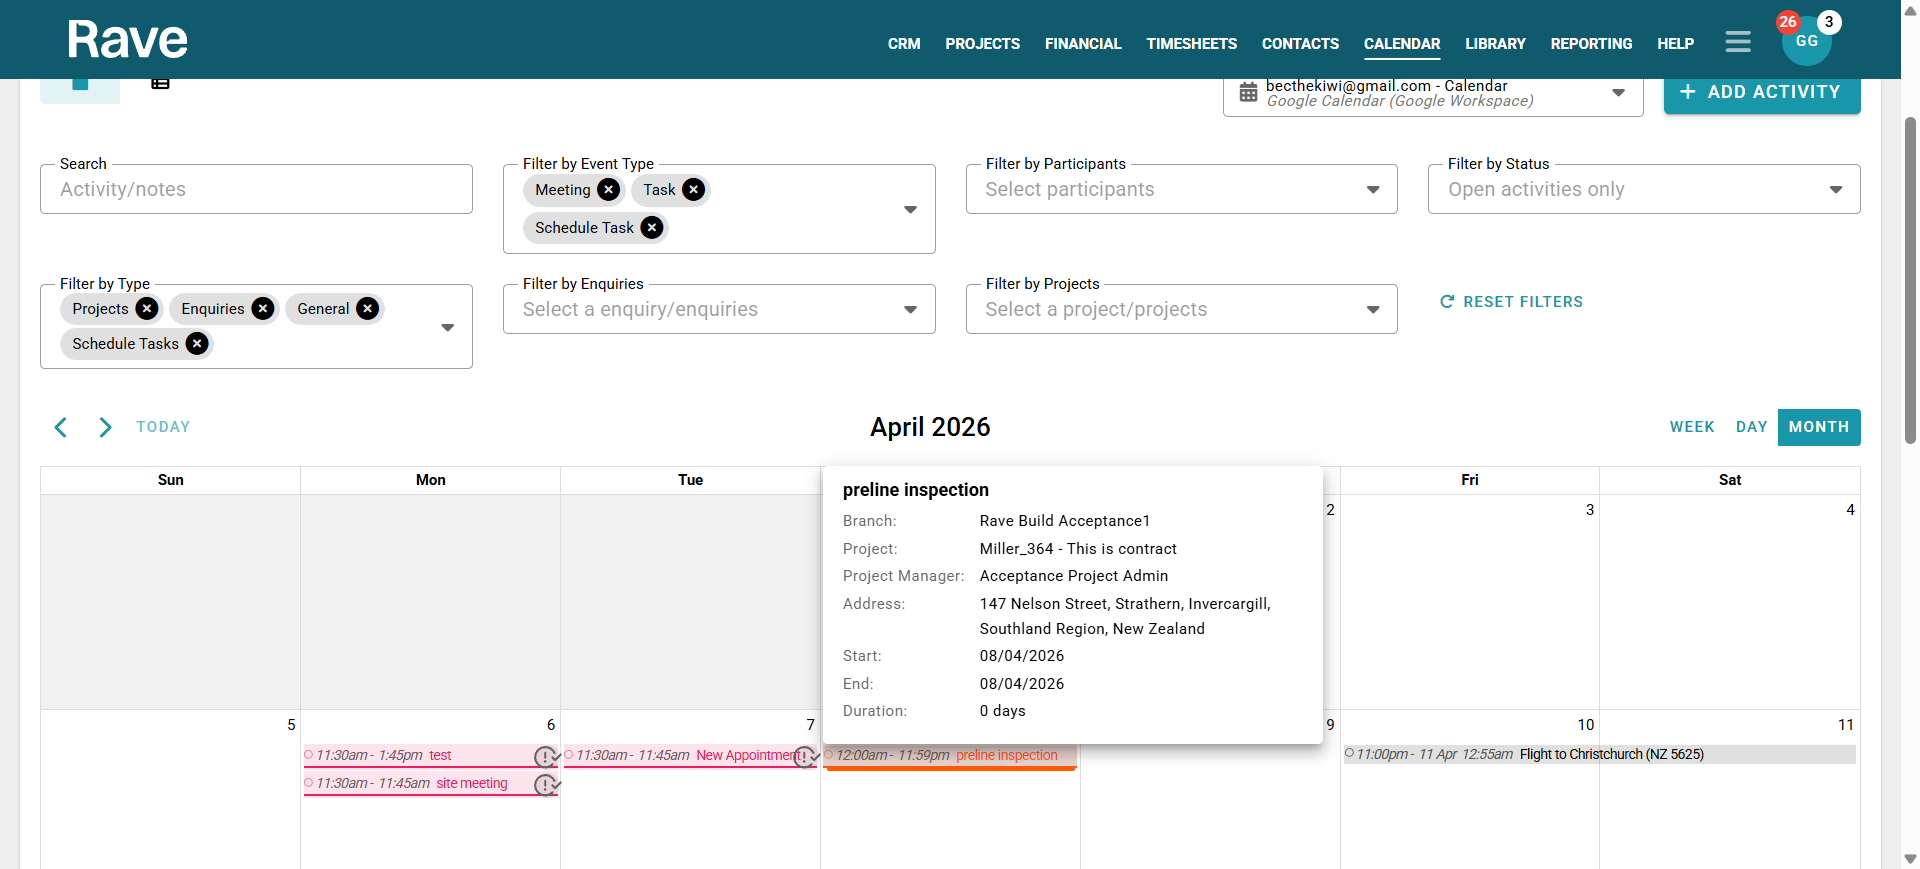Open the CRM menu
Screen dimensions: 1920x869
point(904,44)
